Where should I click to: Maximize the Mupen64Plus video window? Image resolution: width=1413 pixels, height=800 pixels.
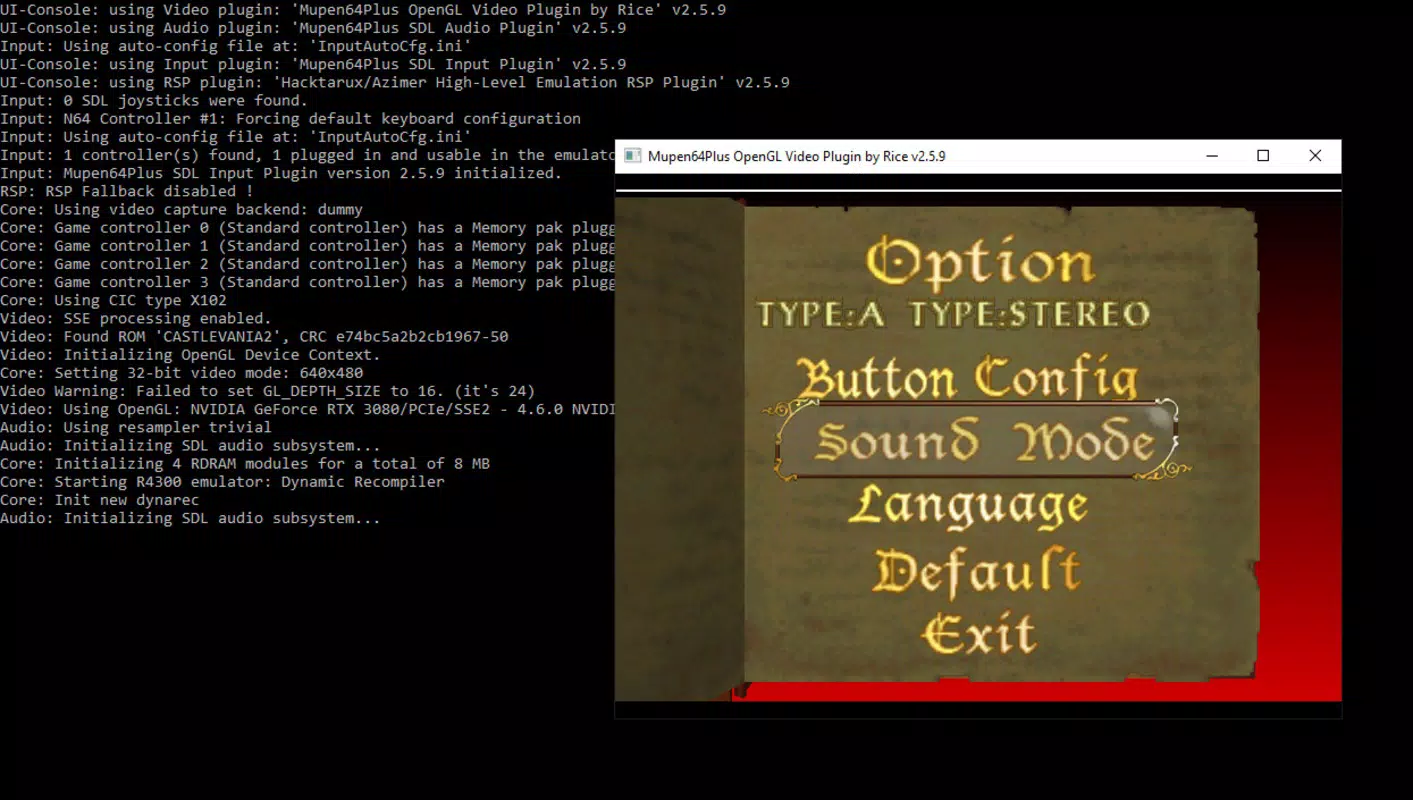coord(1263,156)
